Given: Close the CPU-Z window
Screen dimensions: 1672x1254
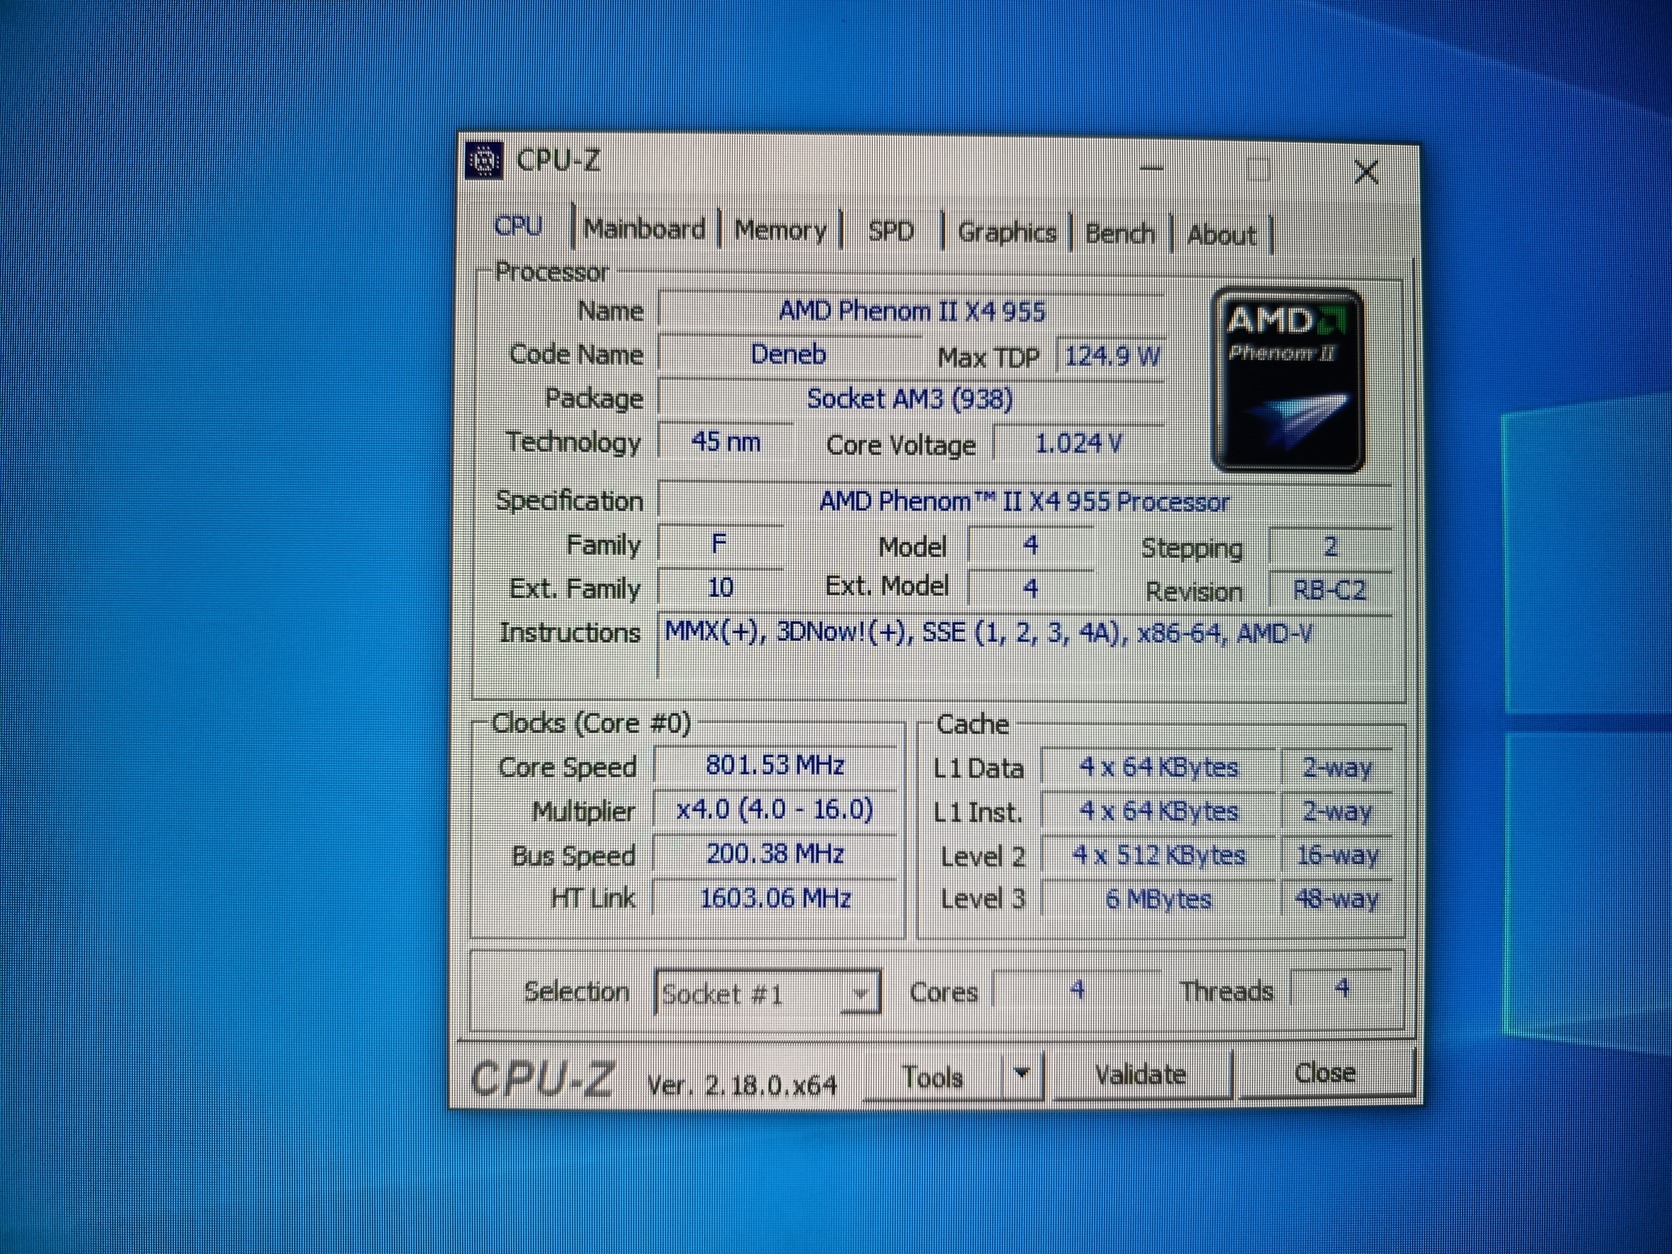Looking at the screenshot, I should (1366, 172).
